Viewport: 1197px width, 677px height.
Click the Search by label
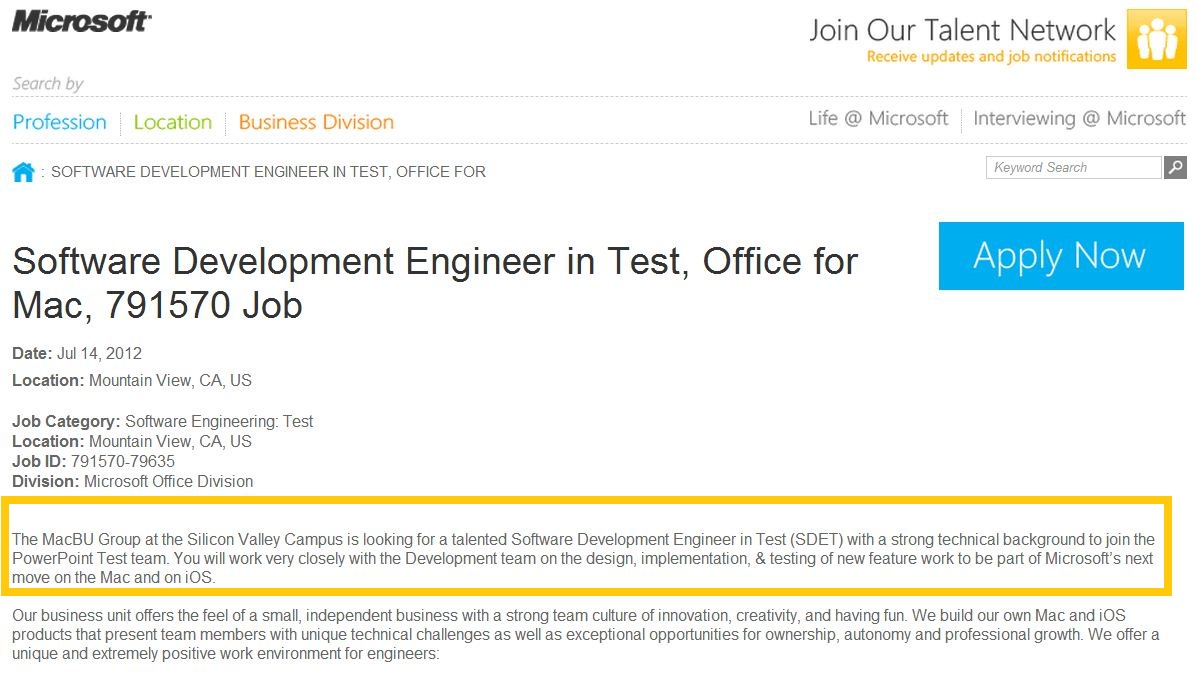point(48,84)
